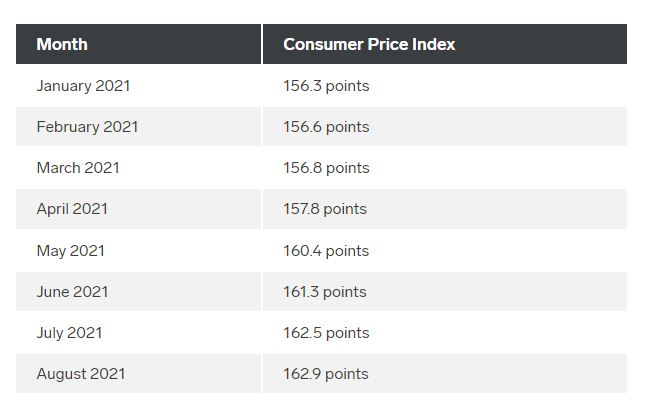Click the Month column header
The image size is (651, 416).
point(138,44)
